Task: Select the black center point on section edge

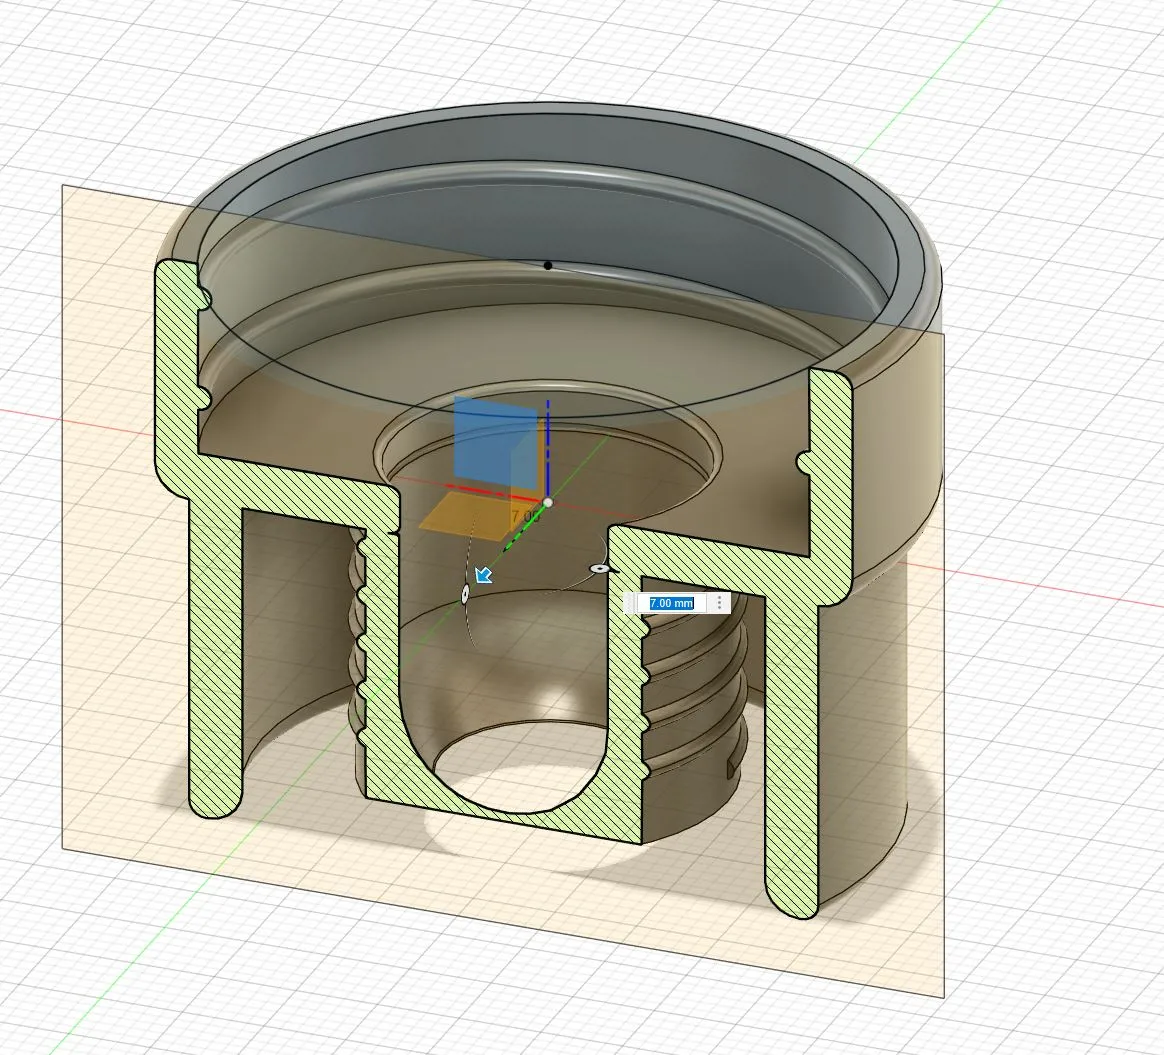Action: pos(547,265)
